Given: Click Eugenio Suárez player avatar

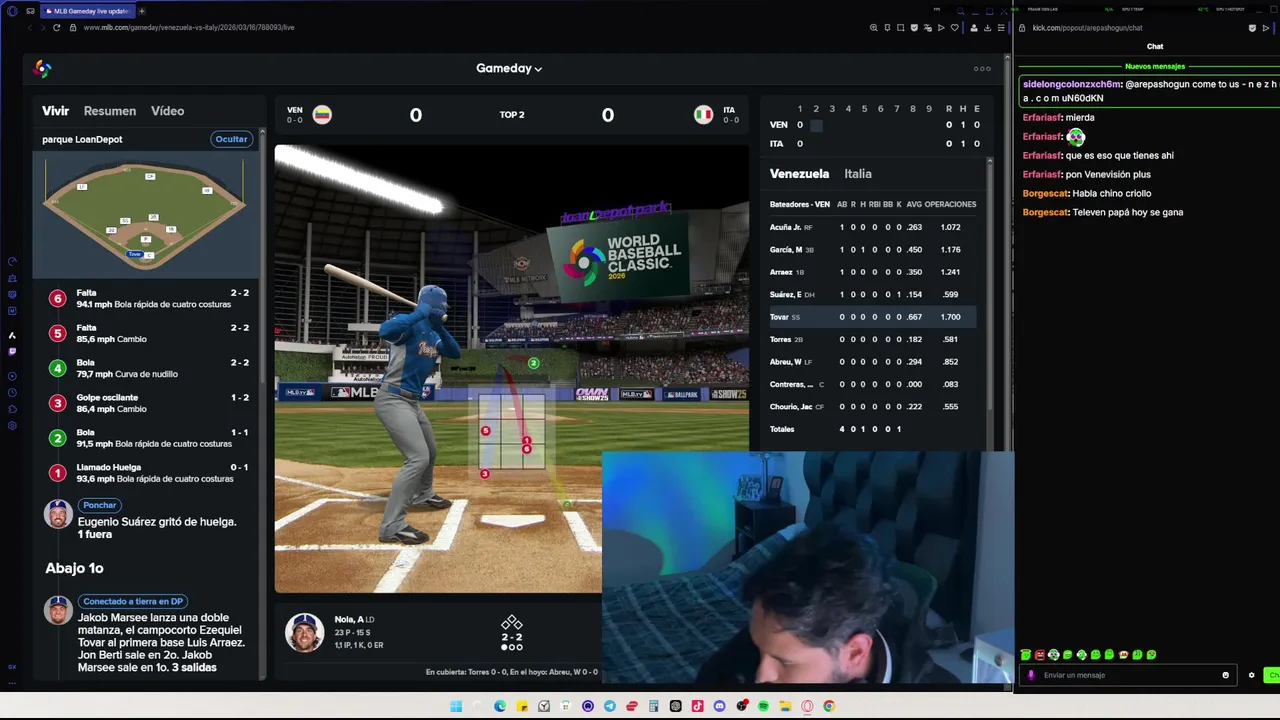Looking at the screenshot, I should coord(58,514).
